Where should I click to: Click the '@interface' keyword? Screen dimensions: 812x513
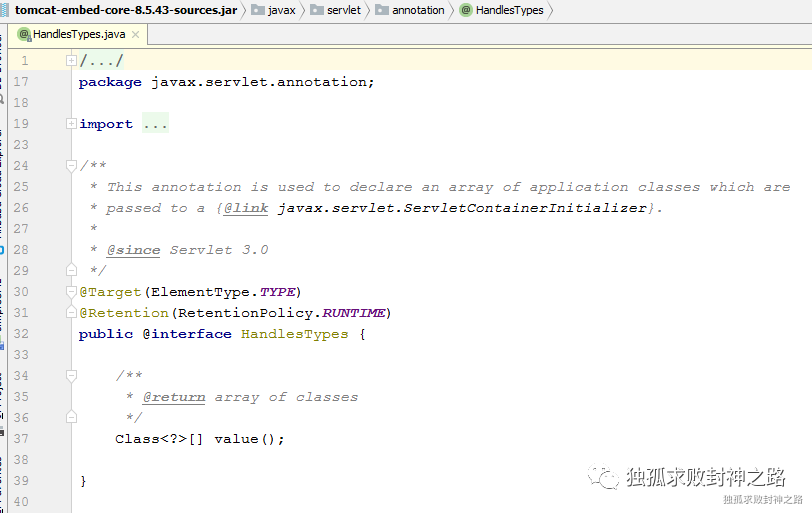187,334
